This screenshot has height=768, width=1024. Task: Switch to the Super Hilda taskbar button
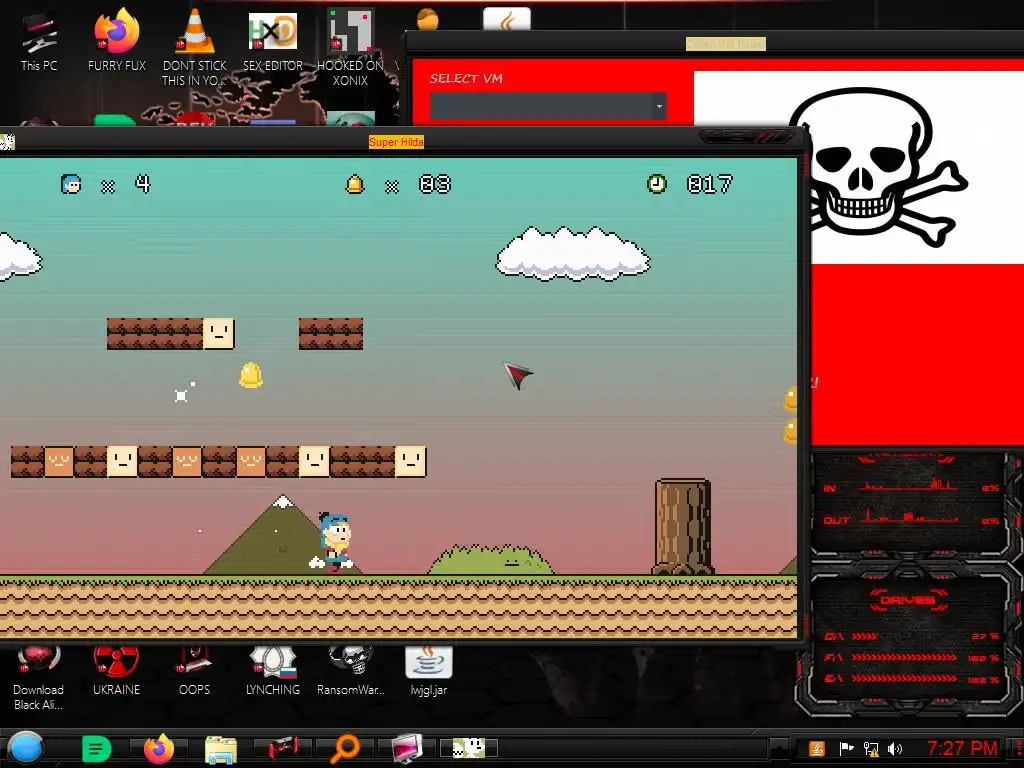[469, 748]
